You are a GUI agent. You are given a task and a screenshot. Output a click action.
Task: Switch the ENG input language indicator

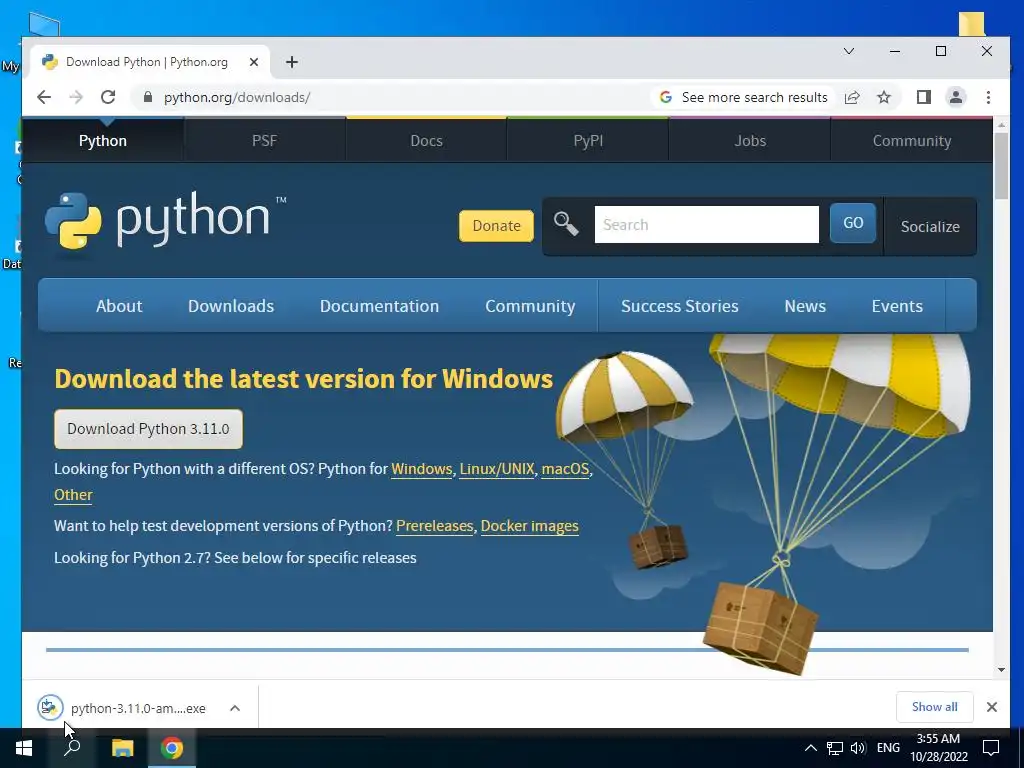click(888, 748)
